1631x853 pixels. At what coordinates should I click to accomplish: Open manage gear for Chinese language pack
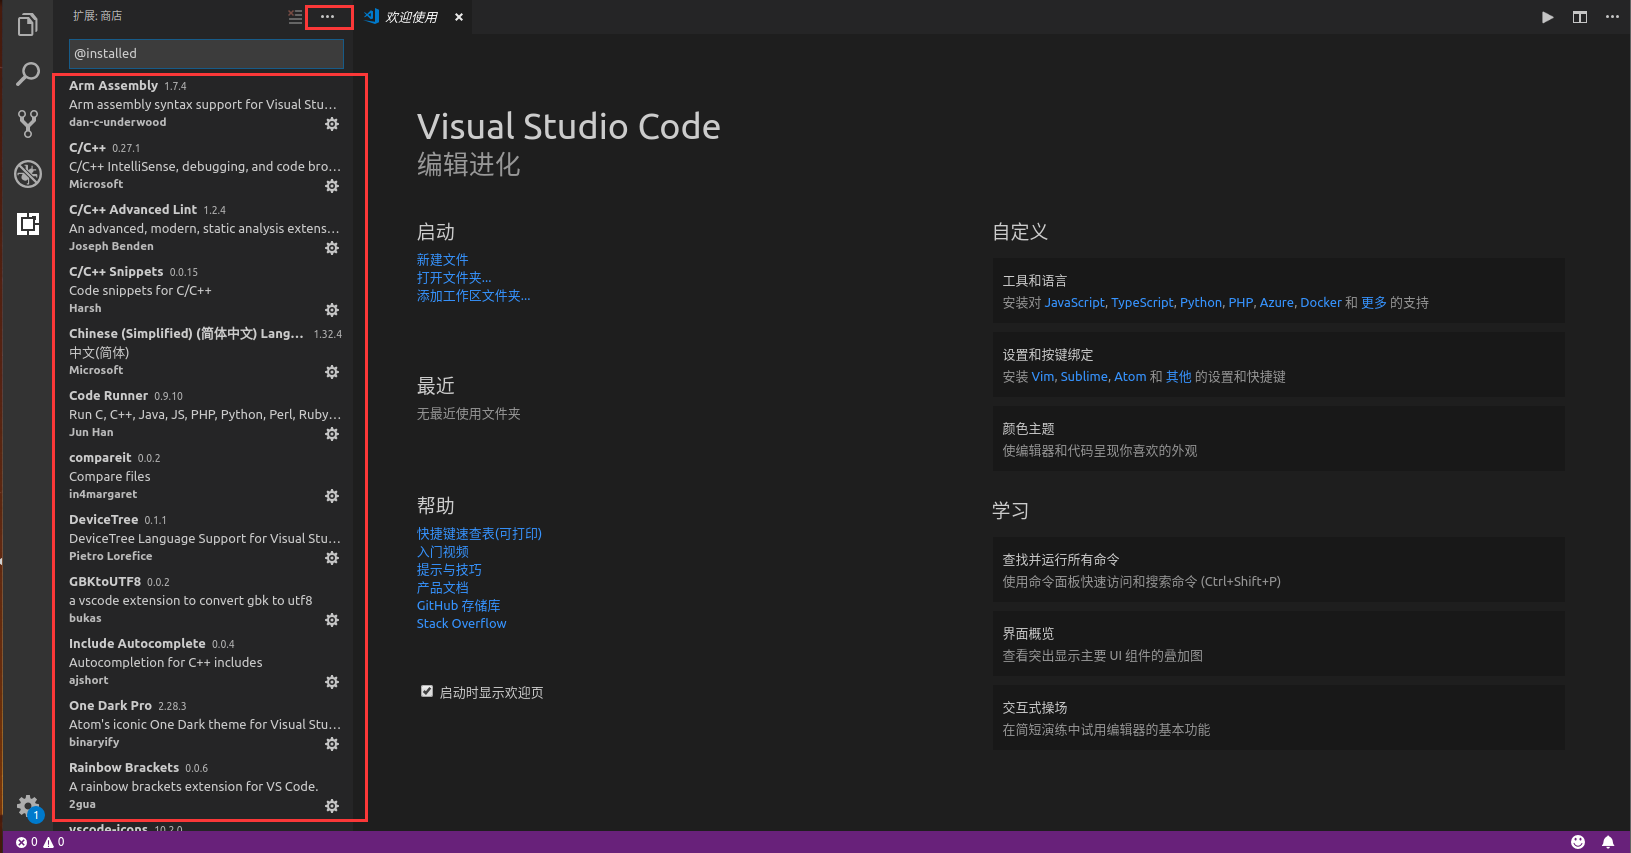(x=332, y=372)
